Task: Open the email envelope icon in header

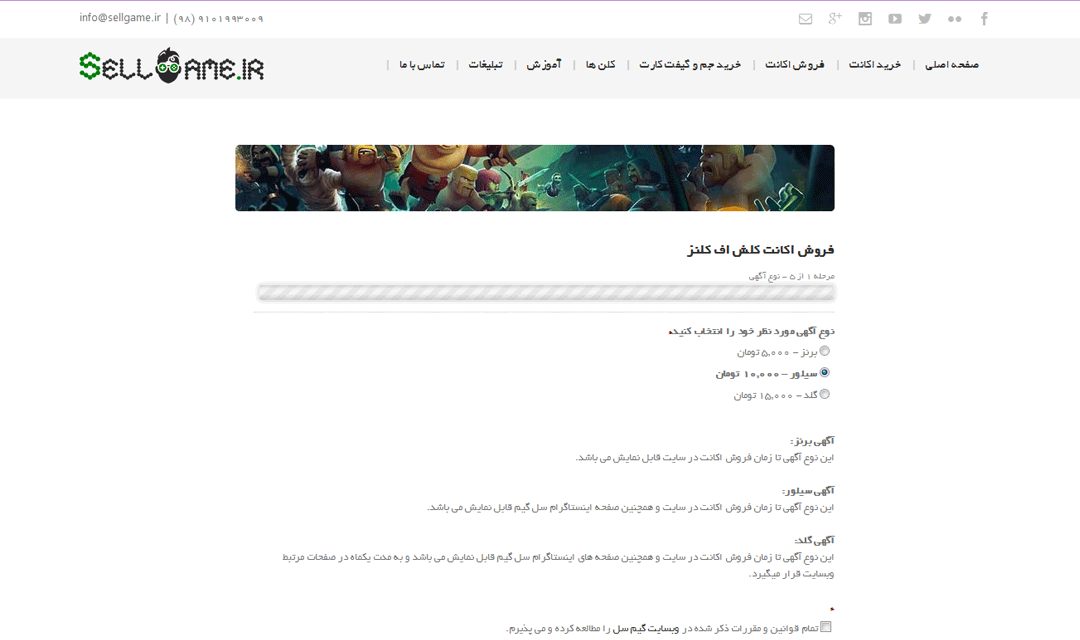Action: (805, 19)
